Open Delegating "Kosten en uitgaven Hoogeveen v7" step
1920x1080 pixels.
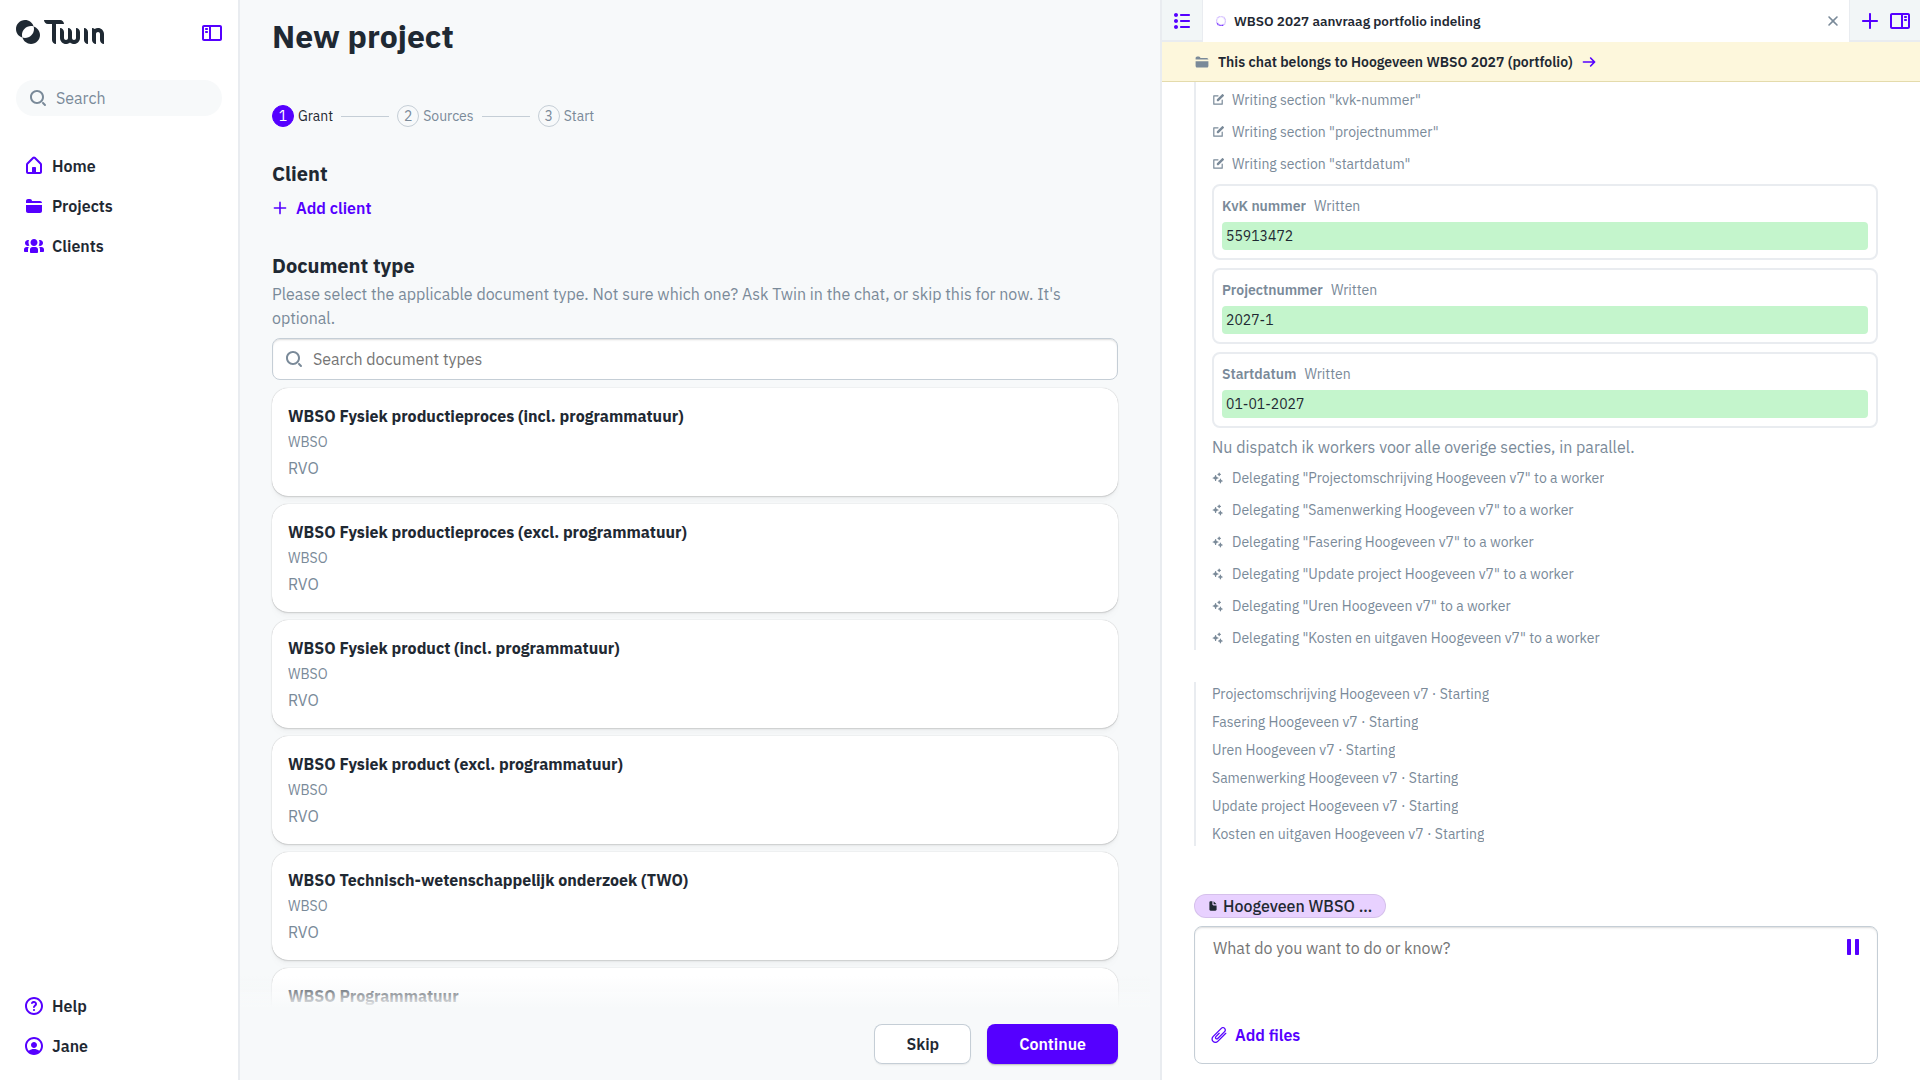1406,638
